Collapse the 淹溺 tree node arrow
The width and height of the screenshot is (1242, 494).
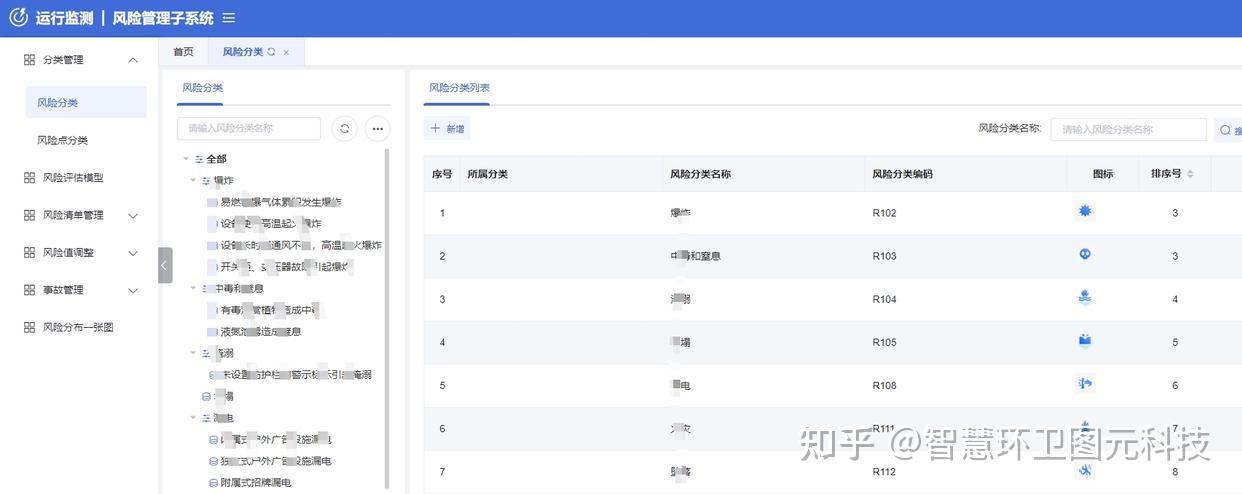click(194, 353)
